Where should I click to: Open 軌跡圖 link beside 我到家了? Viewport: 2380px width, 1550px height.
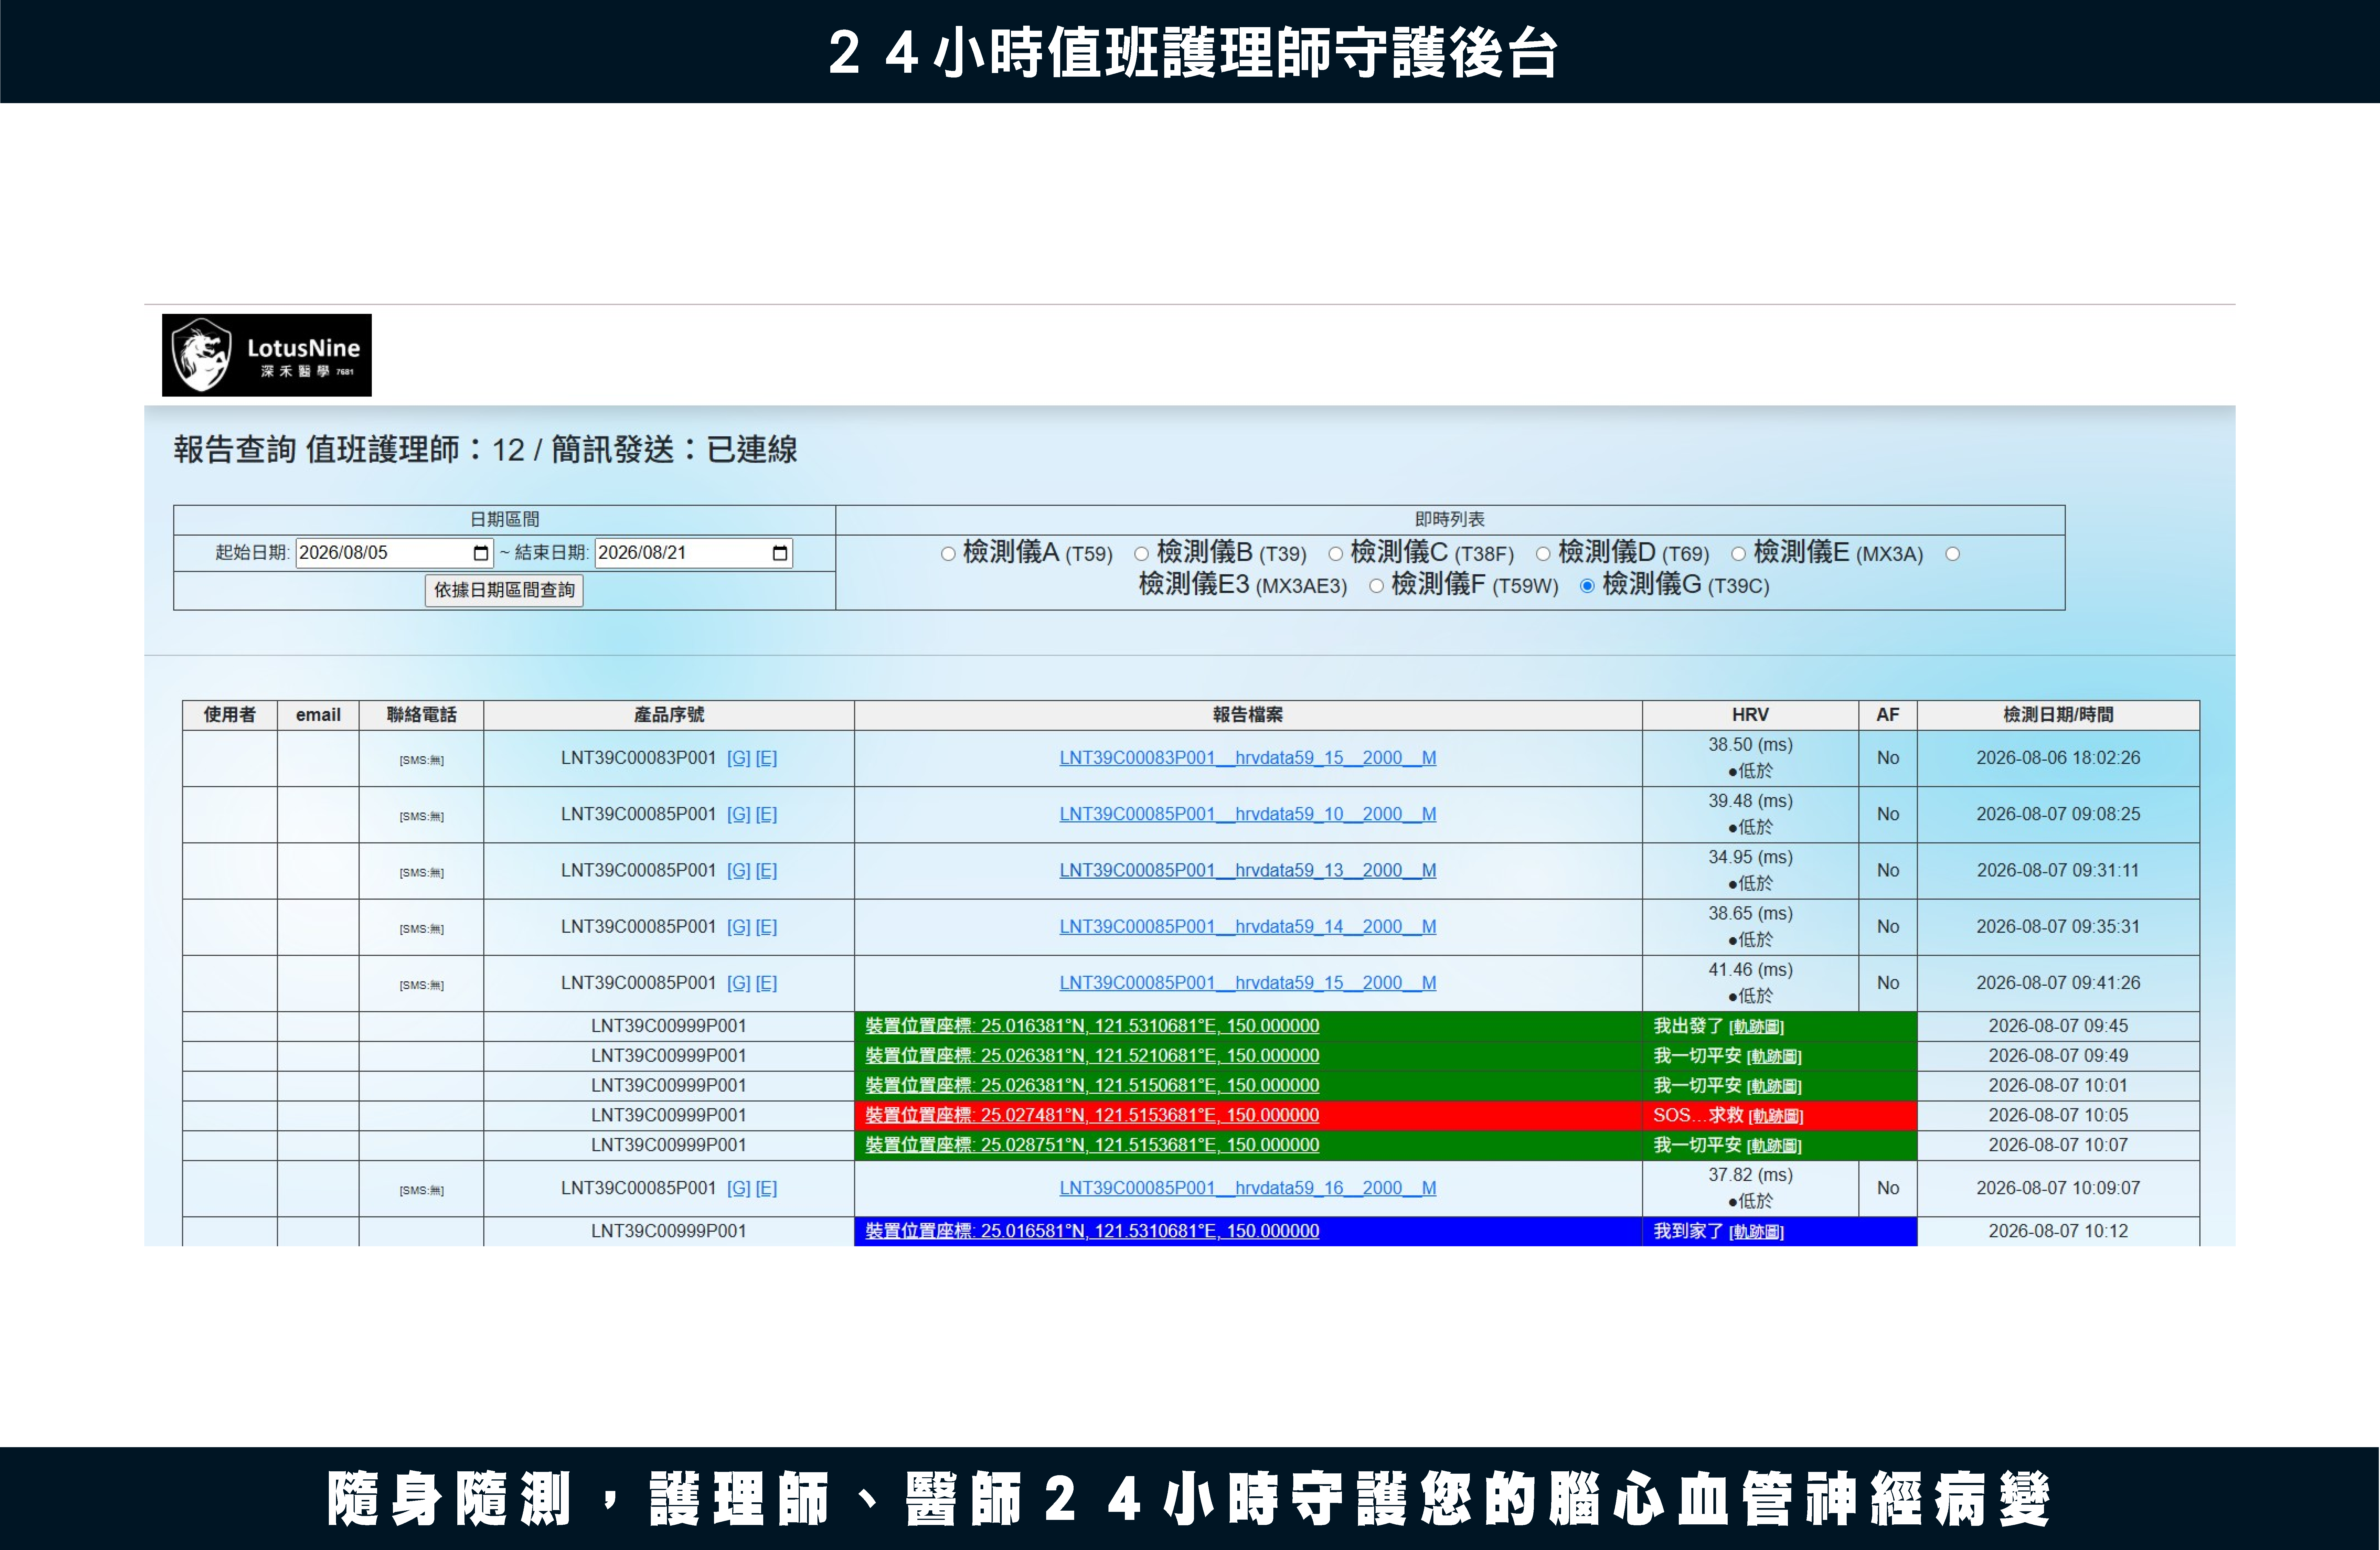click(1756, 1232)
